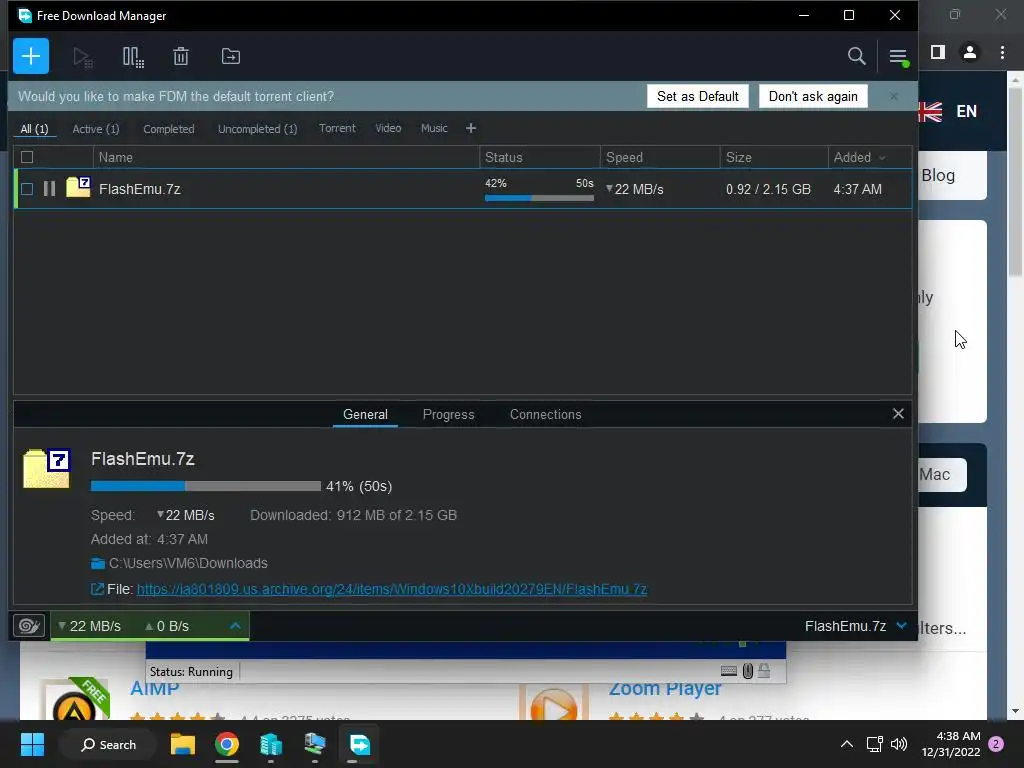
Task: Show the All (1) downloads tab
Action: point(35,129)
